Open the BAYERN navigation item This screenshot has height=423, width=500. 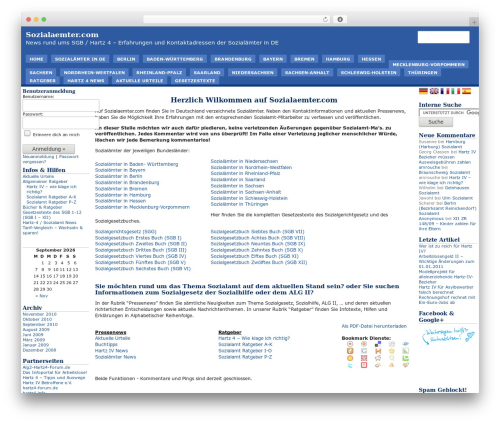273,59
